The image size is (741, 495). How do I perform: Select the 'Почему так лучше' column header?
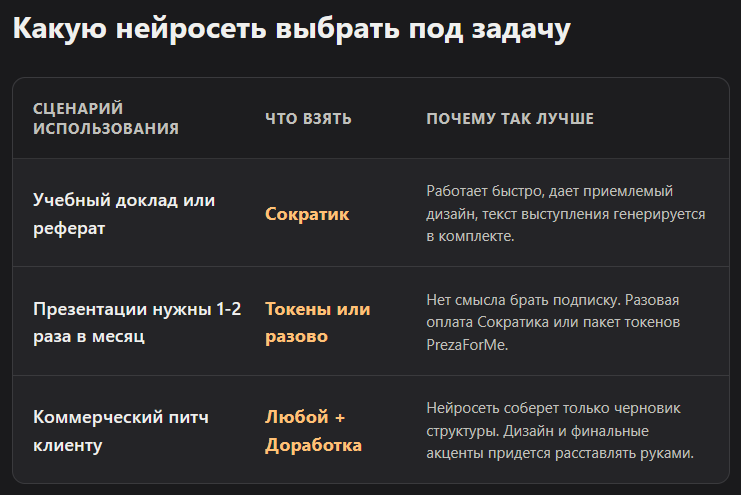(510, 119)
